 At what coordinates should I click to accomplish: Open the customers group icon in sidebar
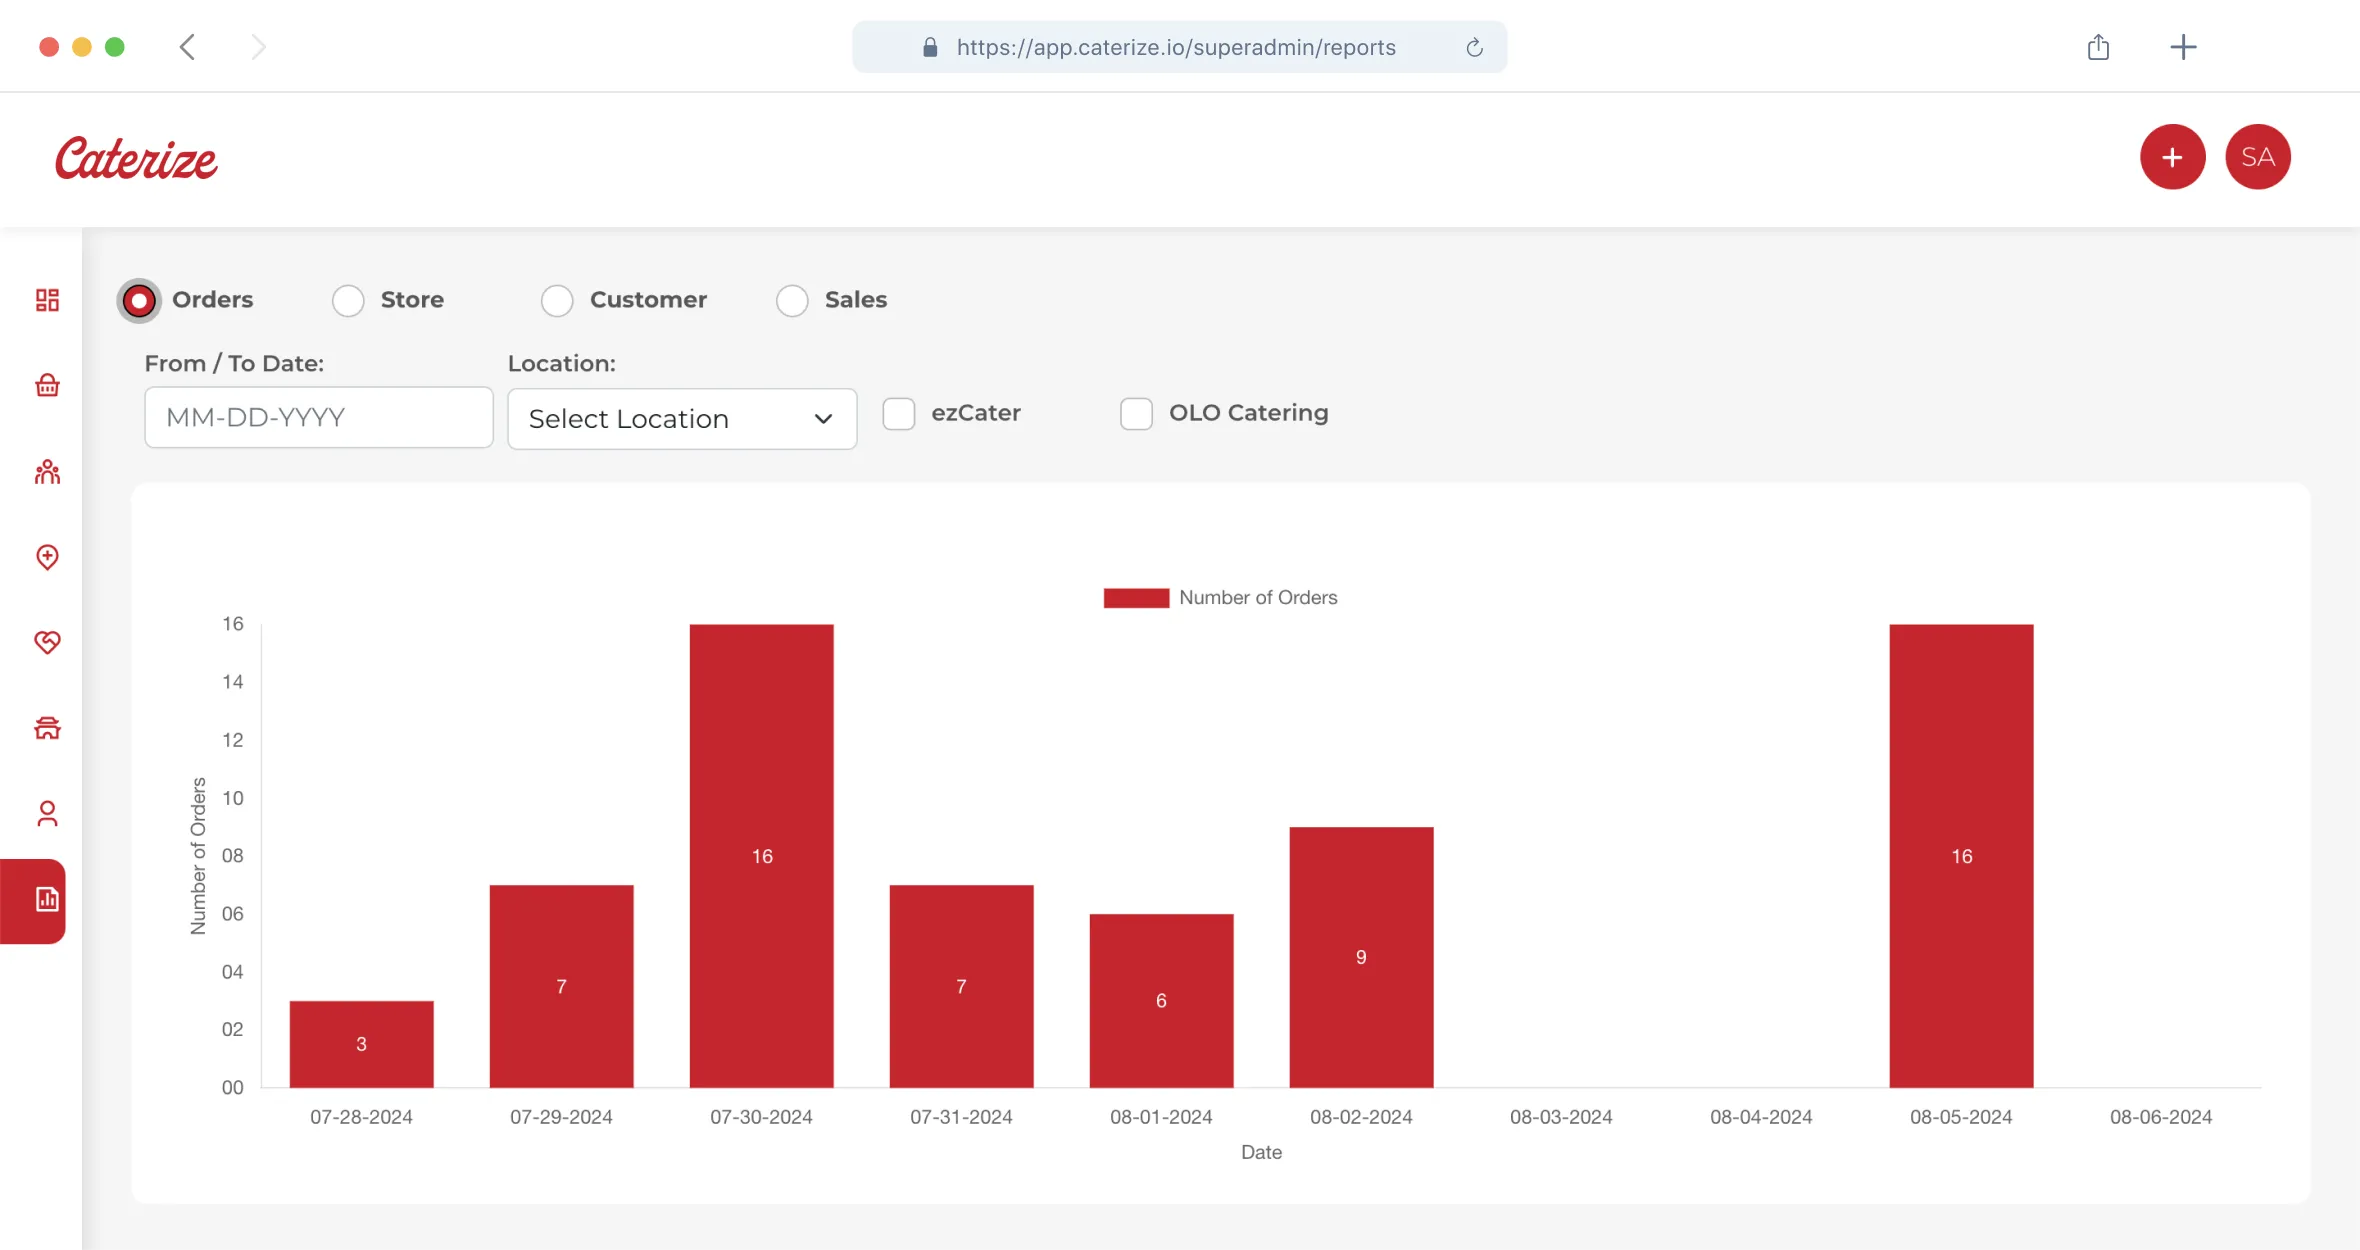point(47,472)
